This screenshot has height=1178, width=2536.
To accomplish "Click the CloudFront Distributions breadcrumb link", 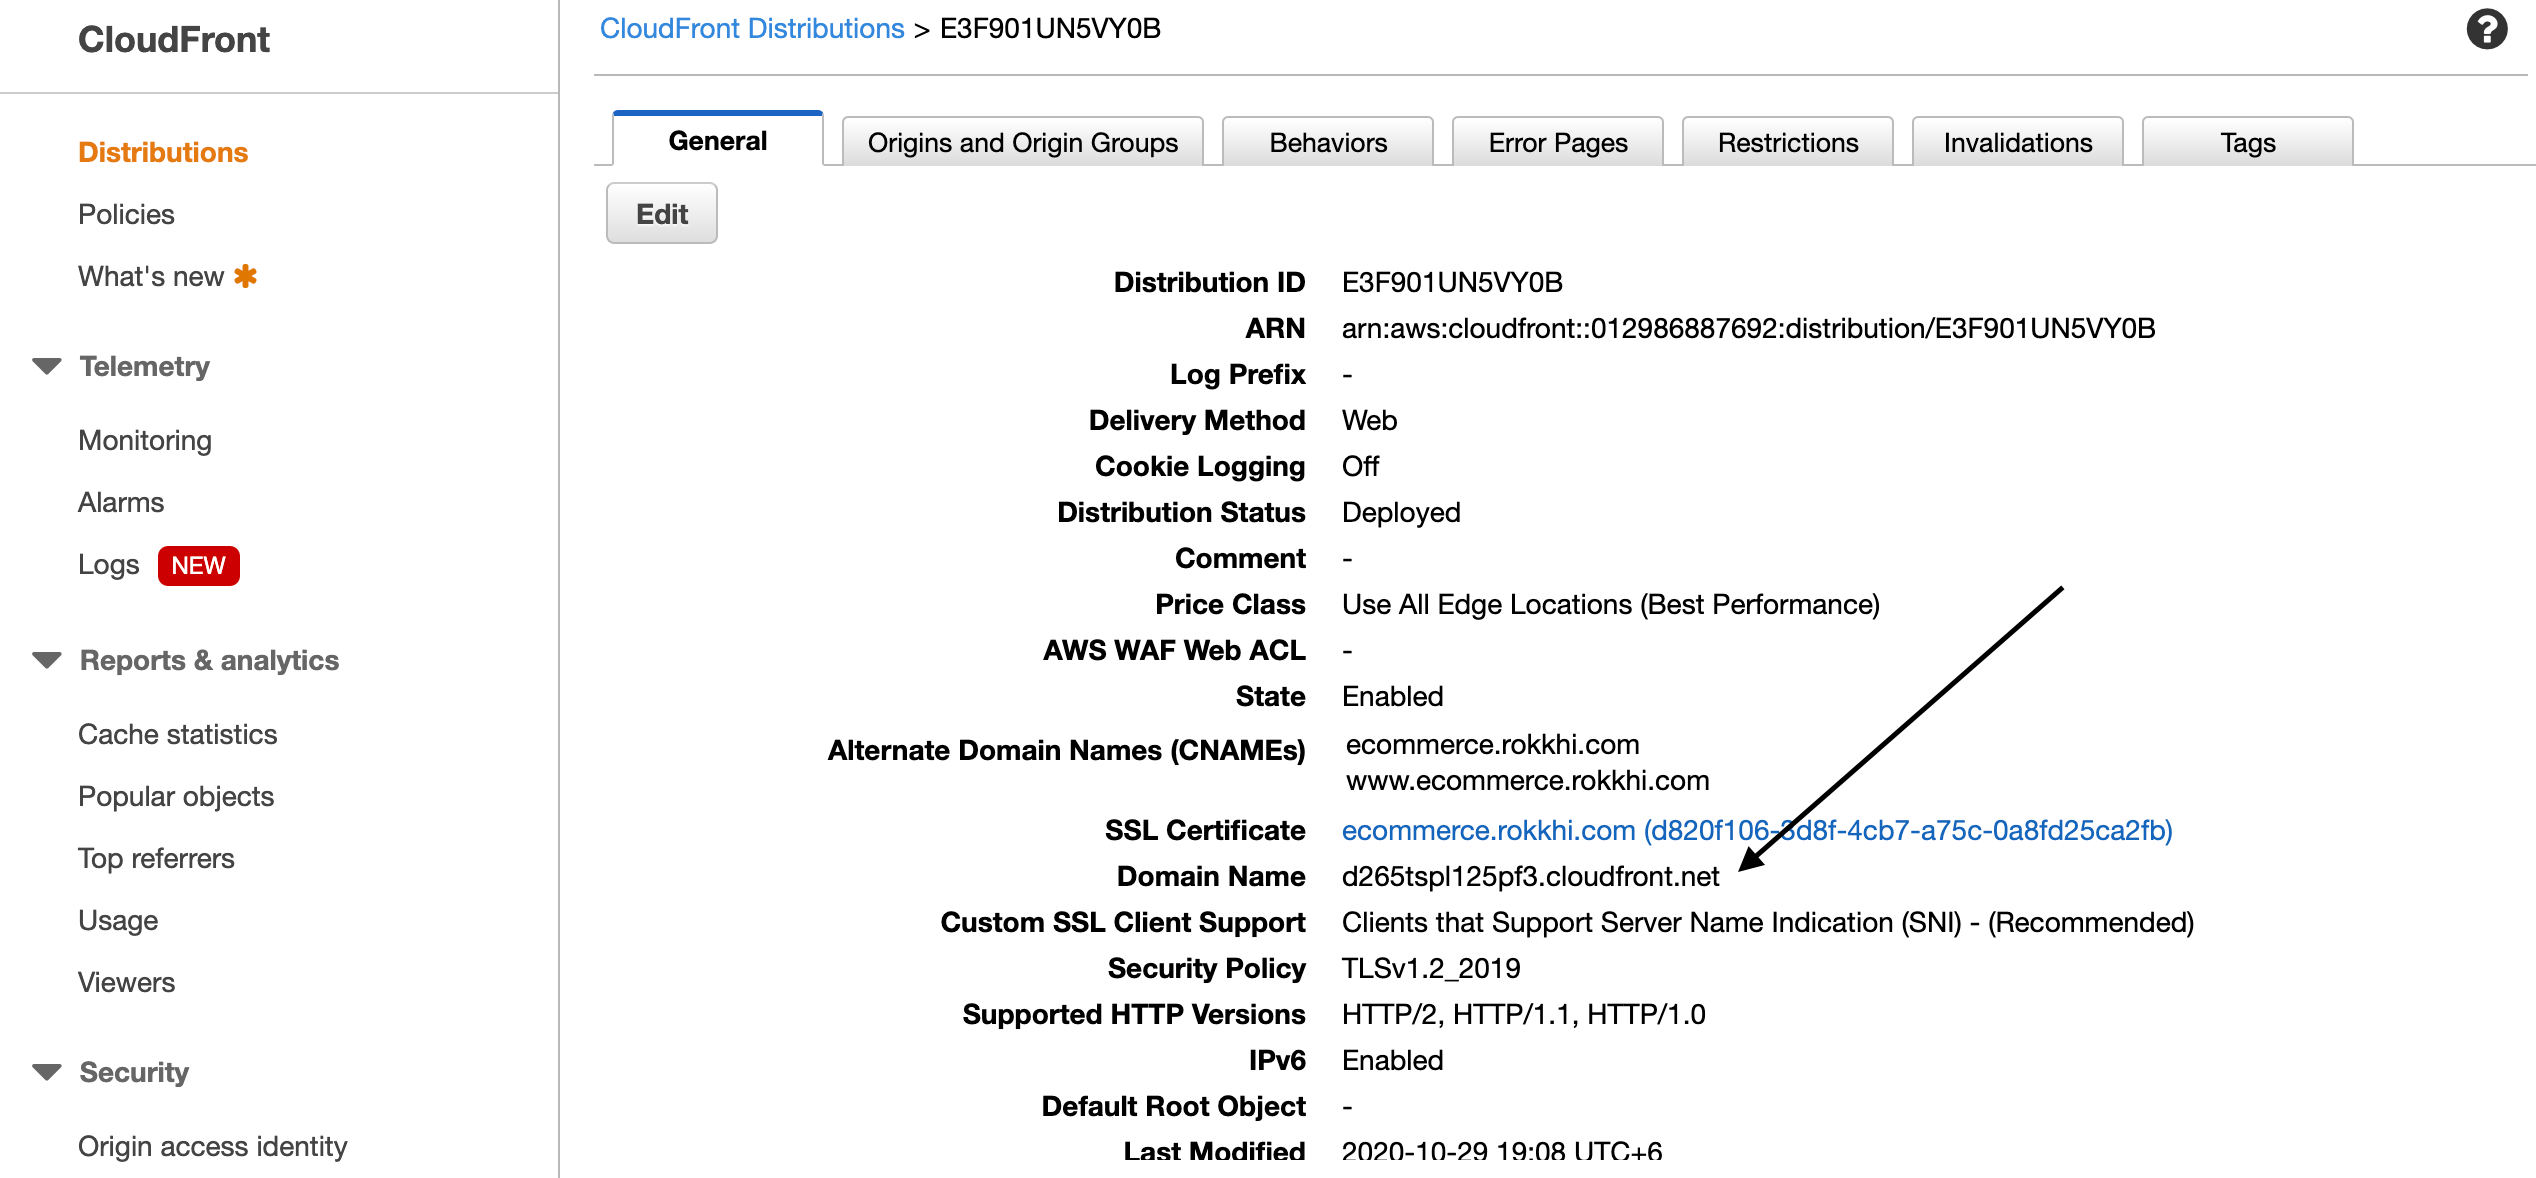I will coord(751,28).
